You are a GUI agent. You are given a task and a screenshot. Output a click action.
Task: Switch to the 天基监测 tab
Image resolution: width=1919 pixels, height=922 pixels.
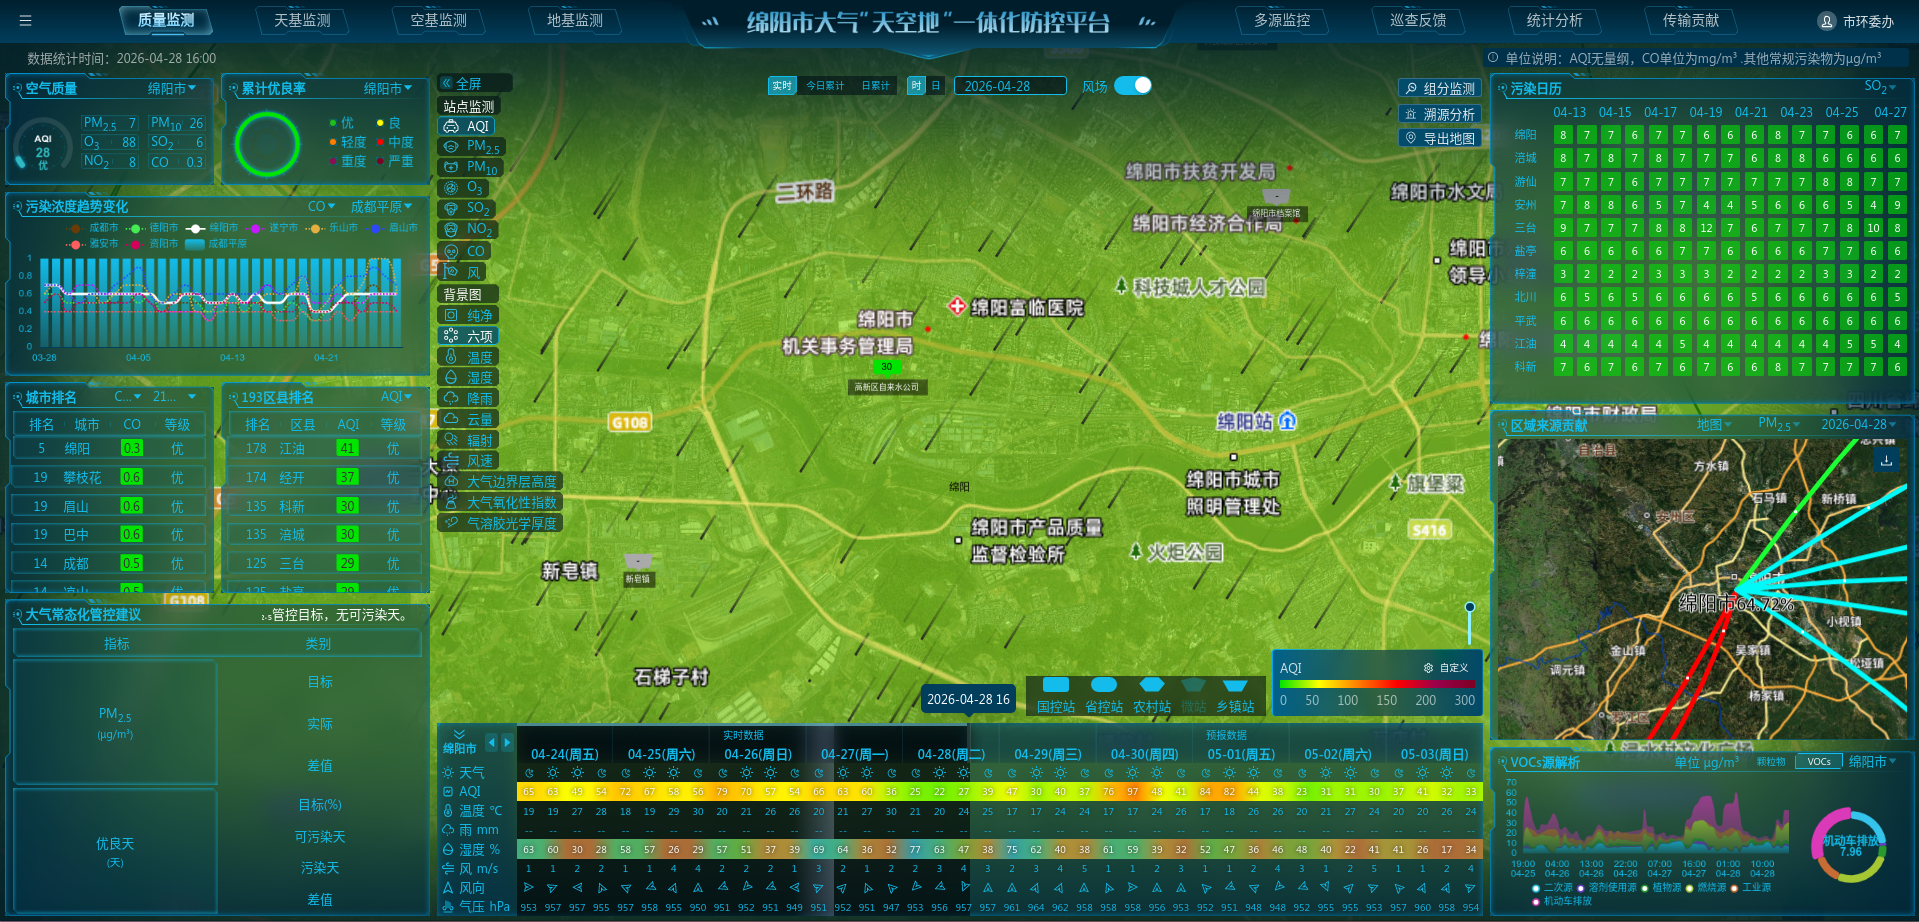pos(302,20)
